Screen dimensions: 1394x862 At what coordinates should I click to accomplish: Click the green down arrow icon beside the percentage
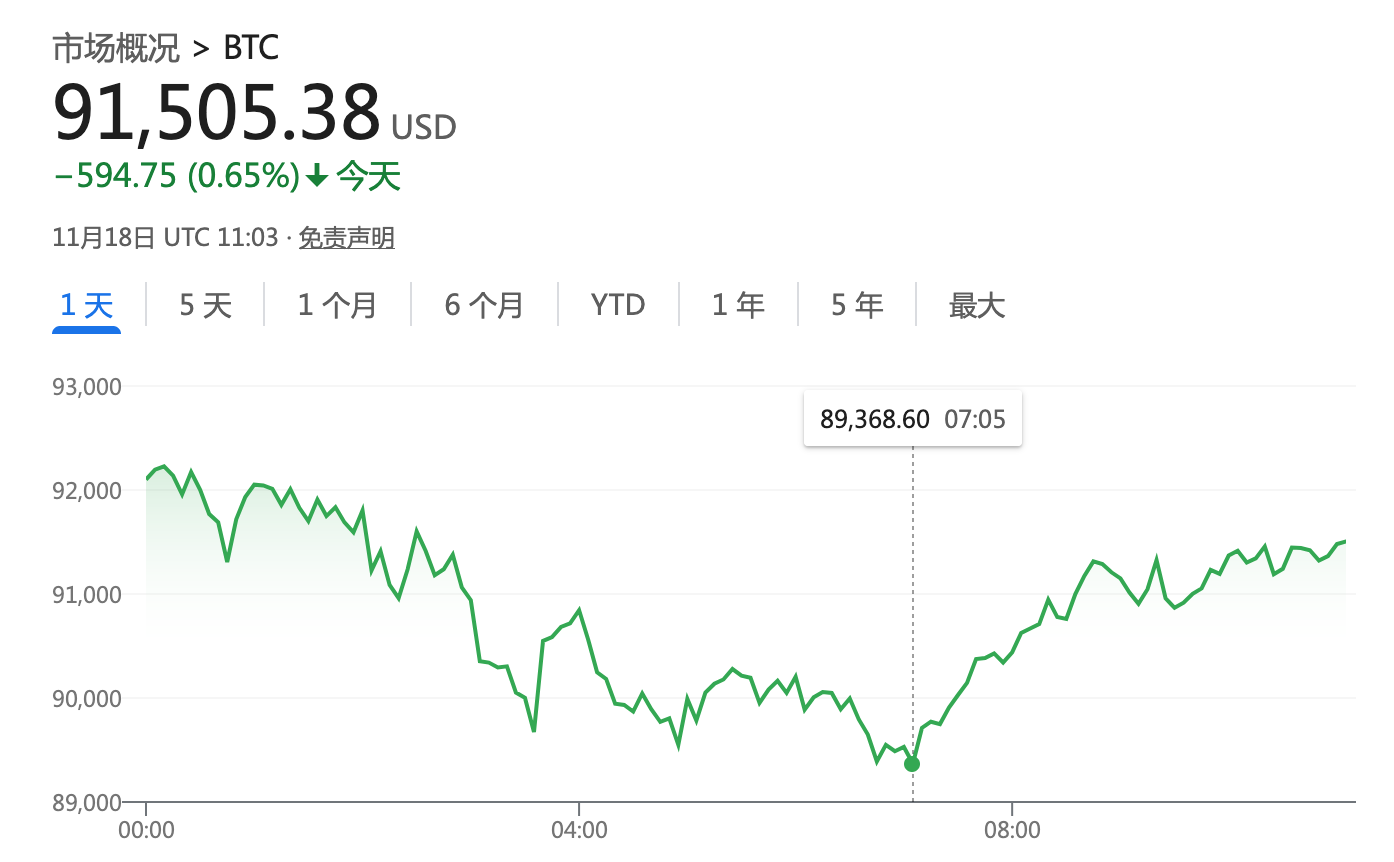[317, 177]
